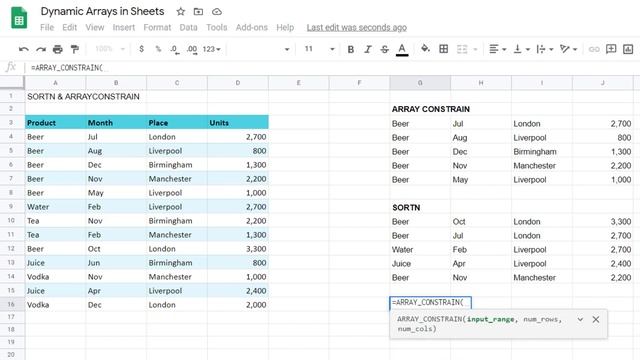The width and height of the screenshot is (640, 360).
Task: Open the vertical align dropdown
Action: pos(521,49)
